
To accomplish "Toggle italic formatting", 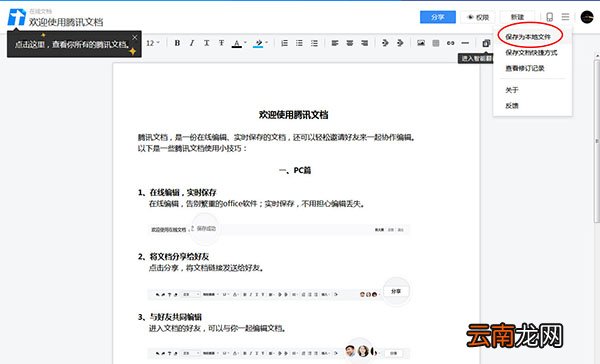I will 192,43.
